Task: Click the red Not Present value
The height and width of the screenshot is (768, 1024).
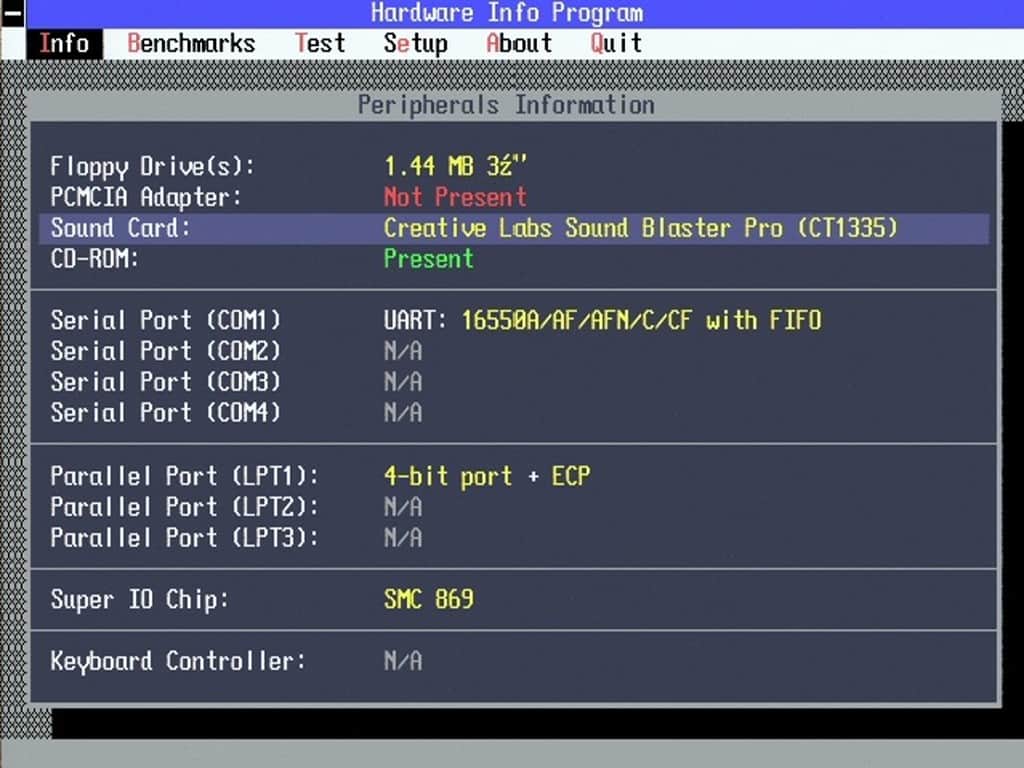Action: coord(455,197)
